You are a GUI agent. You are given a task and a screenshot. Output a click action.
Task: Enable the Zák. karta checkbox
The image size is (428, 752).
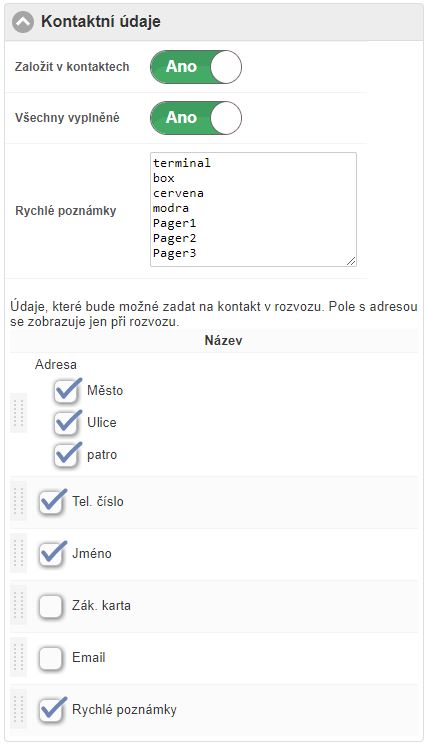pyautogui.click(x=51, y=606)
